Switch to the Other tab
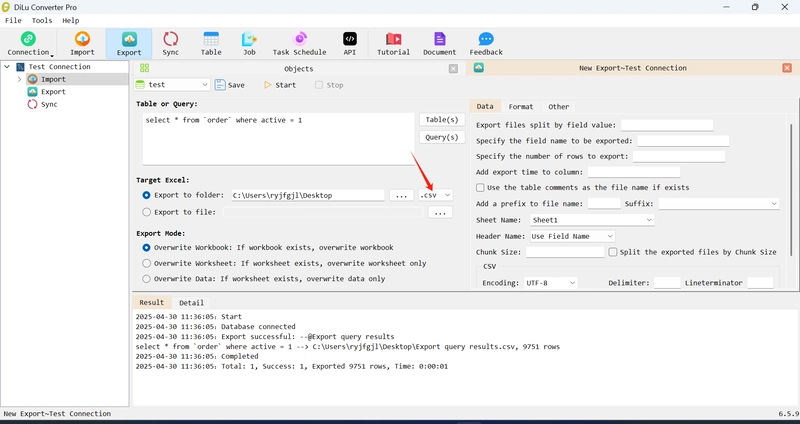This screenshot has width=800, height=424. pyautogui.click(x=558, y=107)
